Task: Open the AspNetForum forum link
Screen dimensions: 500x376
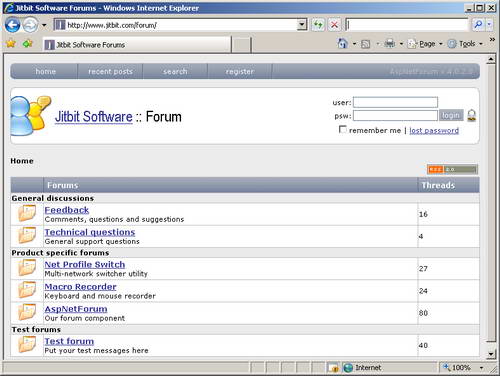Action: 76,309
